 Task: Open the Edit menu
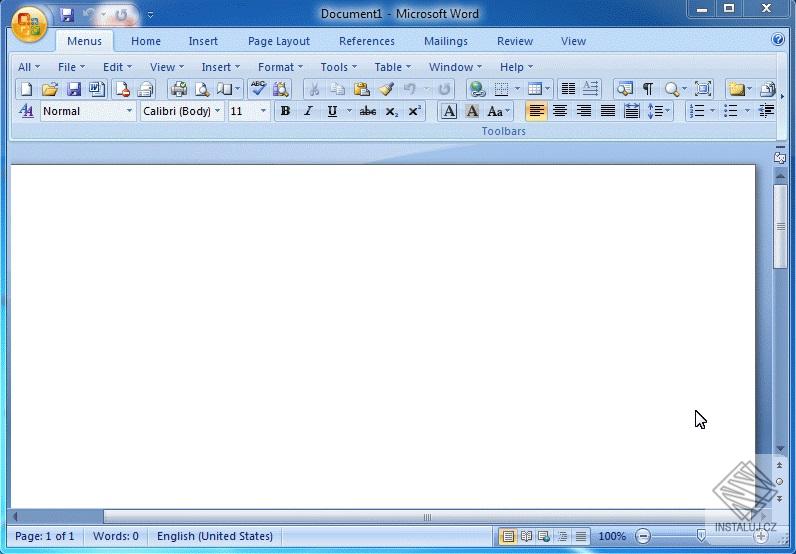117,67
